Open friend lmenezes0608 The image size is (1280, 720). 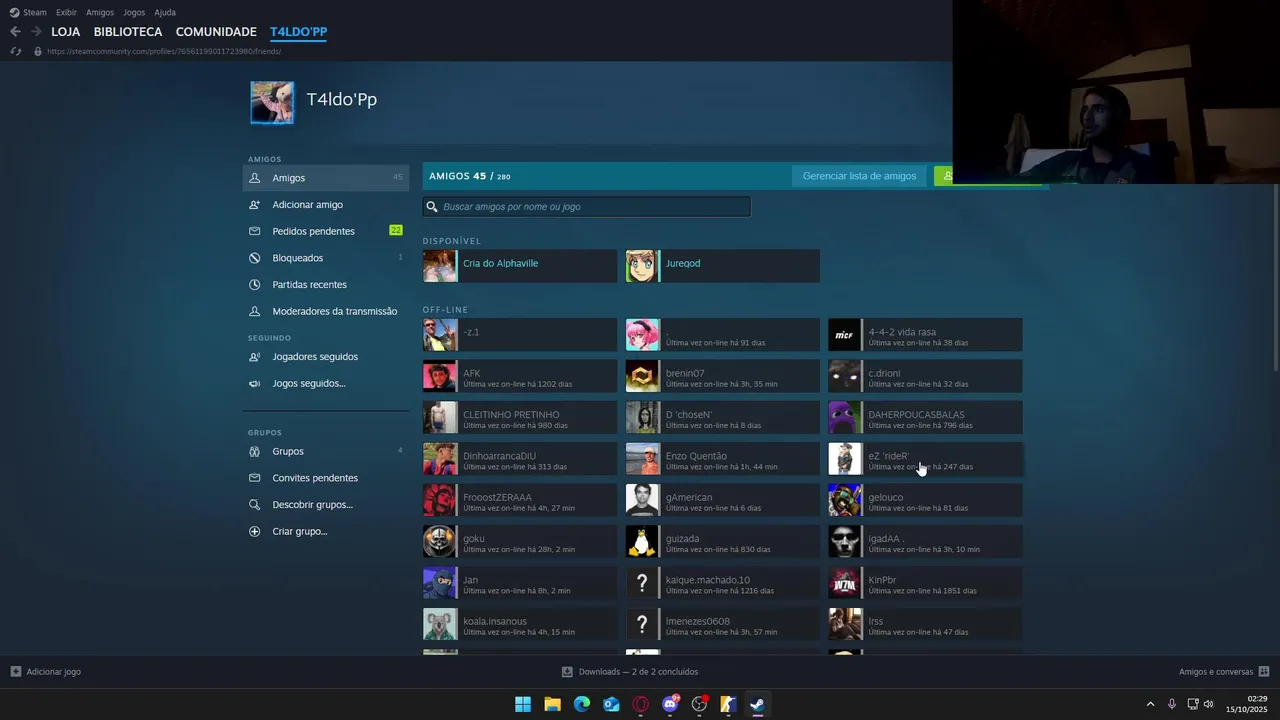point(723,624)
